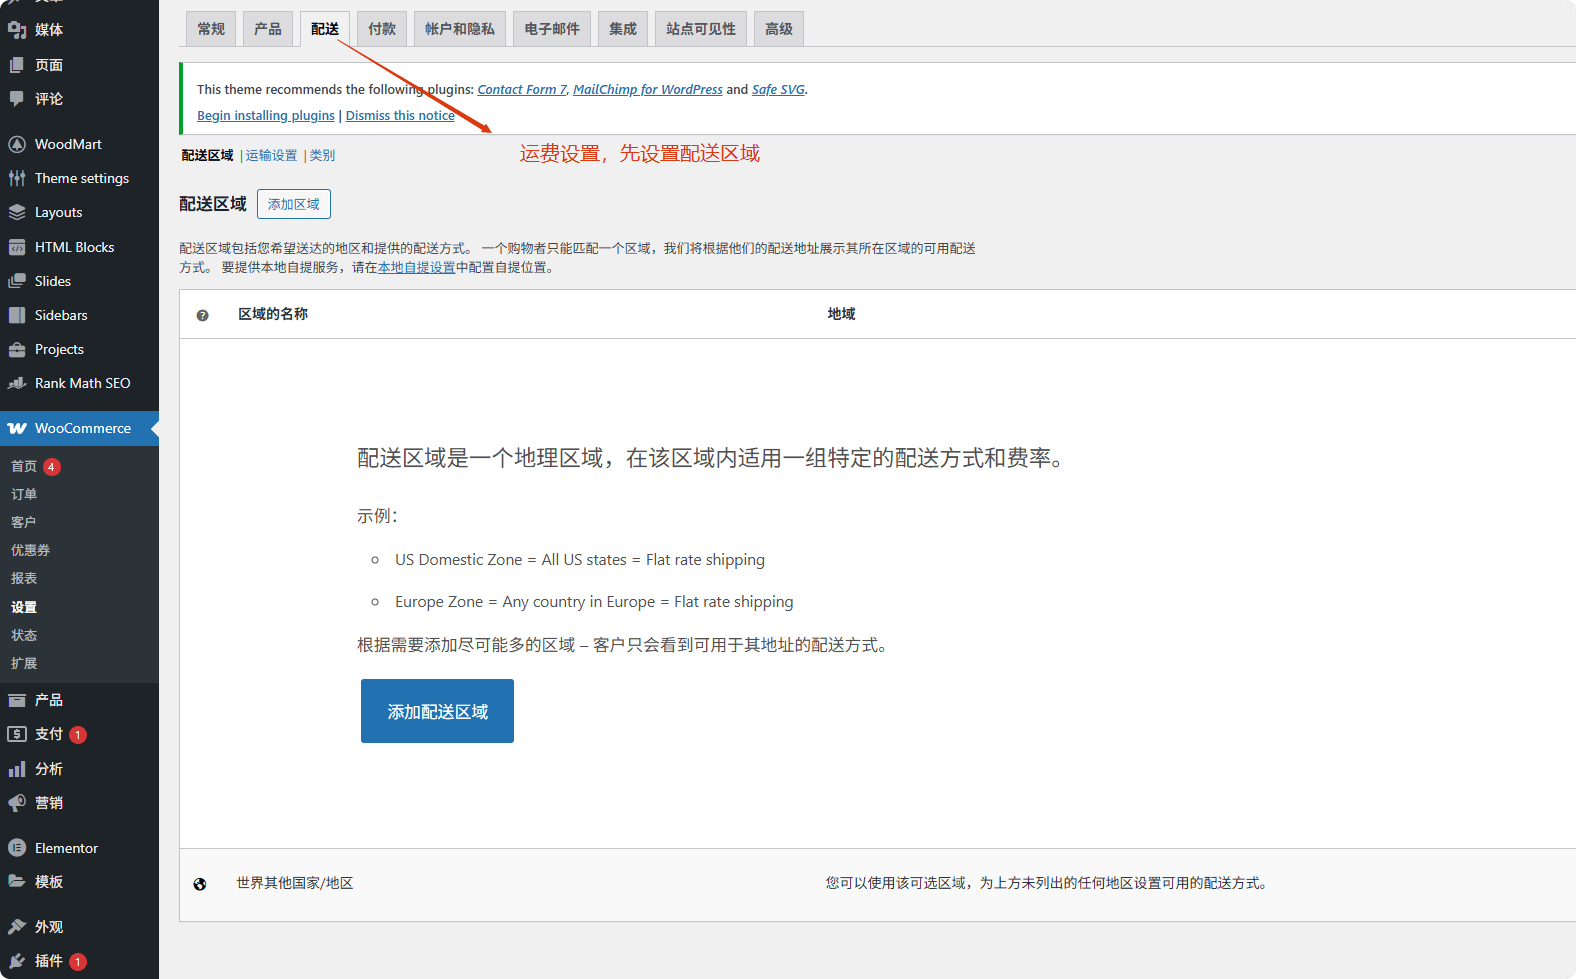Open Rank Math SEO chart icon

click(17, 383)
